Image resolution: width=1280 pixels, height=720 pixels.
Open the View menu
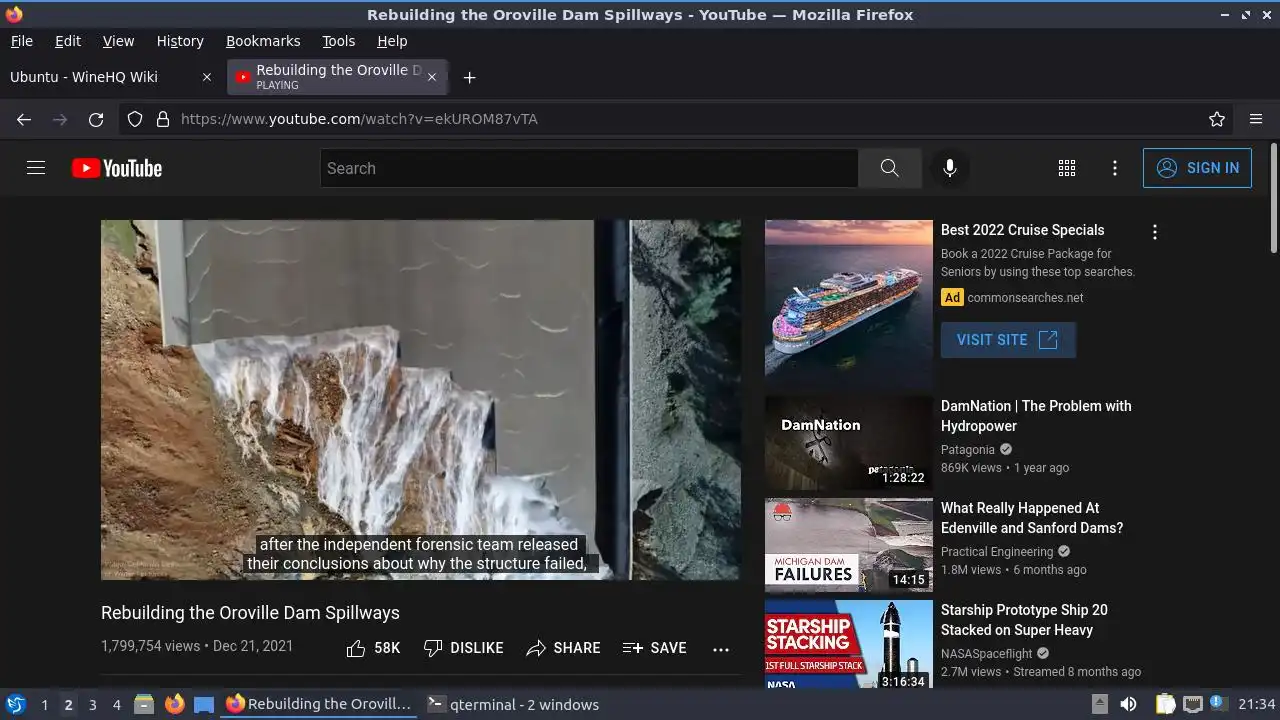point(118,41)
